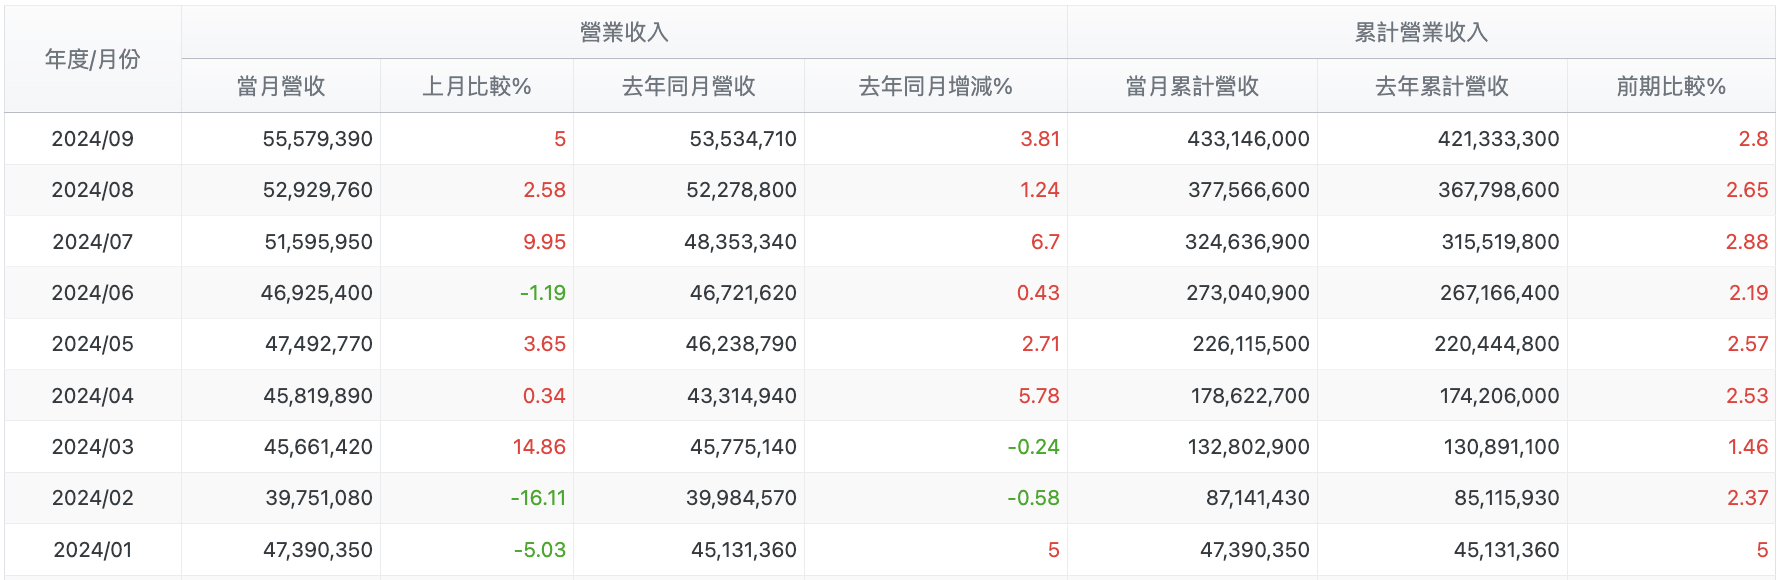This screenshot has height=580, width=1782.
Task: Click cumulative revenue 273,040,900
Action: (1248, 293)
